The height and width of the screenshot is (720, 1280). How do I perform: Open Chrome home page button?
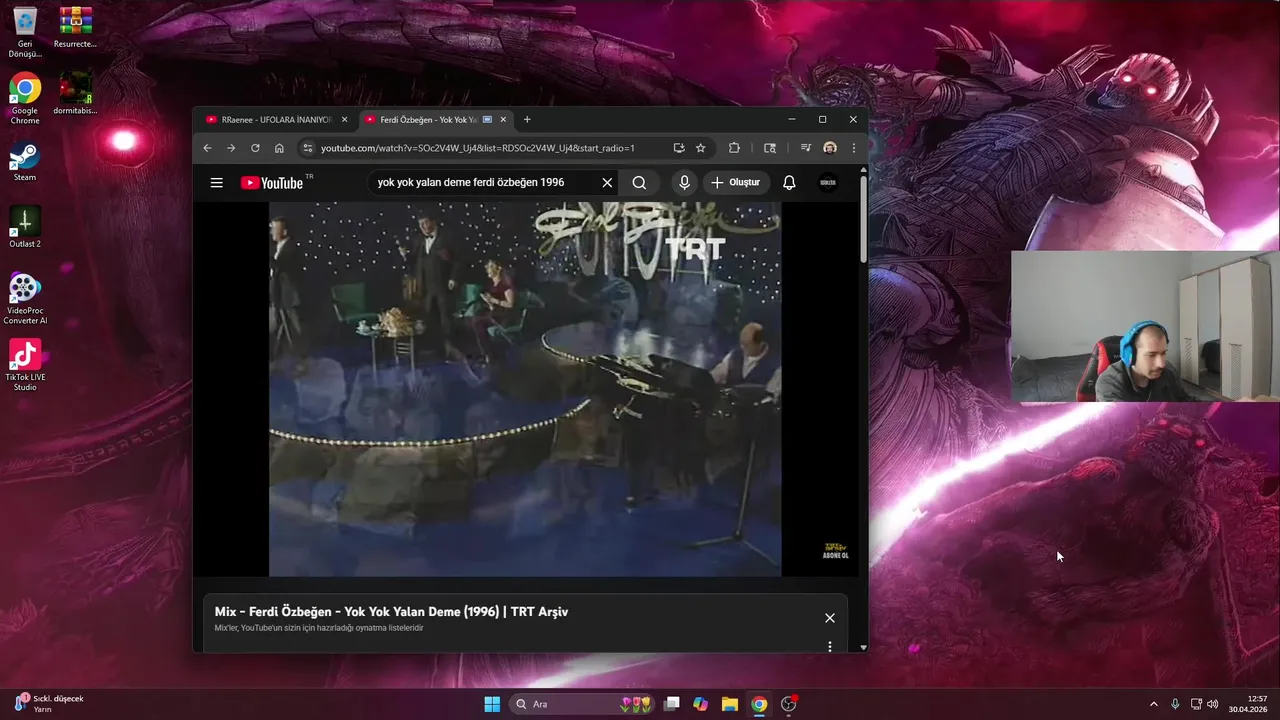(x=279, y=148)
